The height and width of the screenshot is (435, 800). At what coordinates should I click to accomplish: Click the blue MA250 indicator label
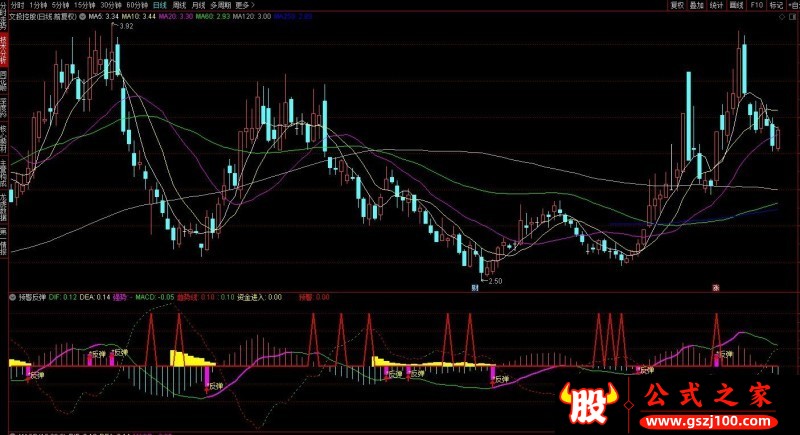(x=293, y=16)
